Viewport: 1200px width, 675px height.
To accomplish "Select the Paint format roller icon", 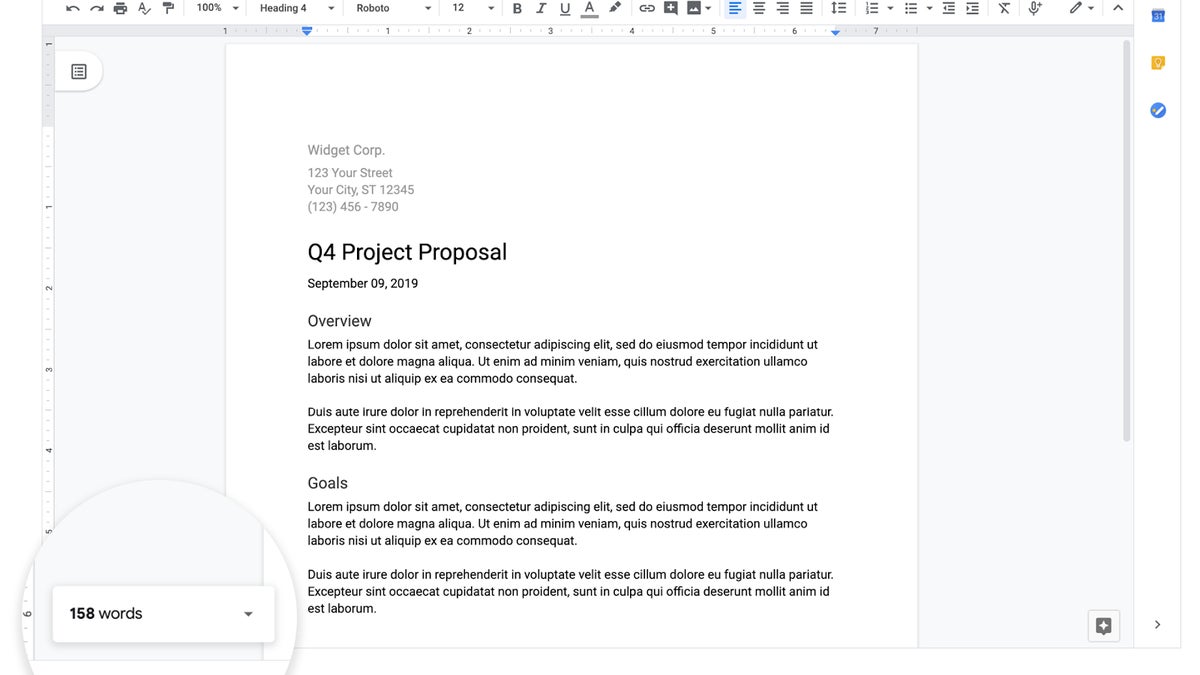I will [168, 8].
